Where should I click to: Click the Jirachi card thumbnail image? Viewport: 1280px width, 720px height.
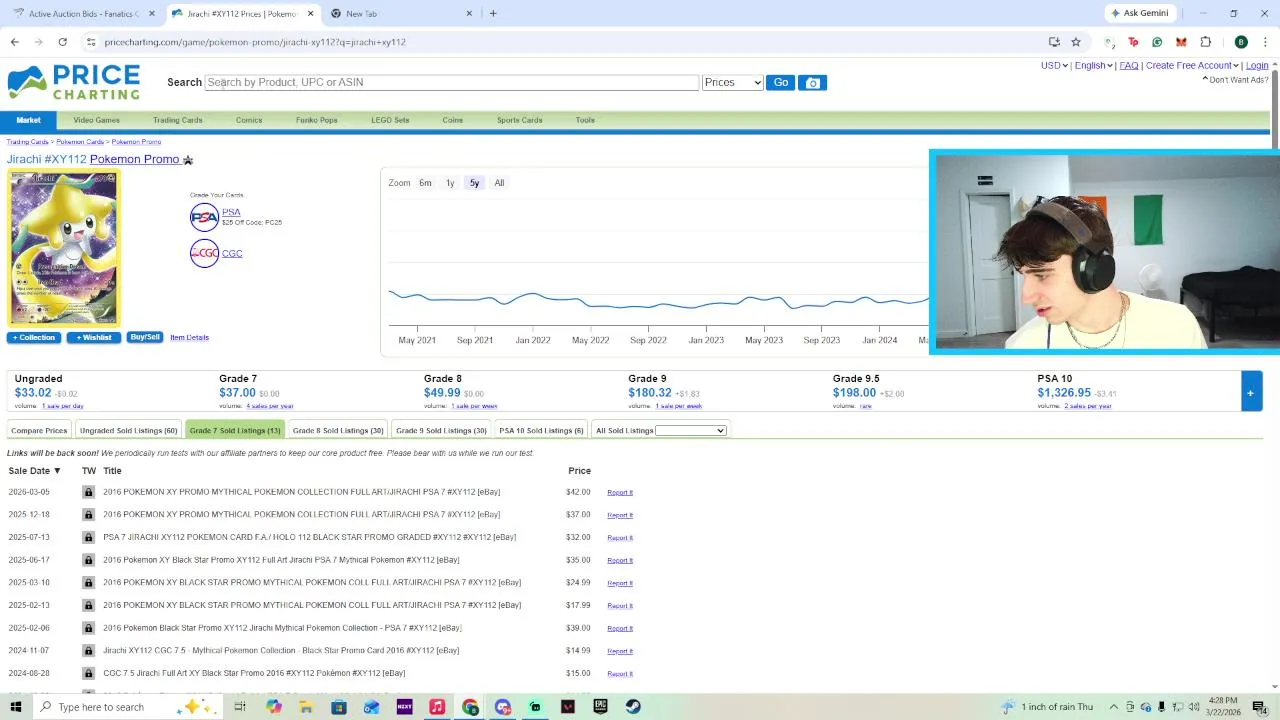click(63, 248)
